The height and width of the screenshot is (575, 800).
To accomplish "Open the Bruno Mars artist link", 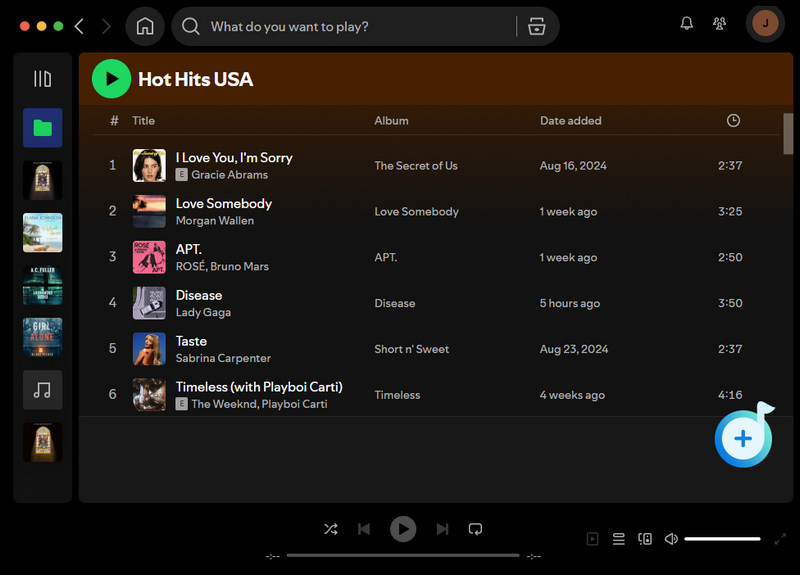I will tap(239, 267).
